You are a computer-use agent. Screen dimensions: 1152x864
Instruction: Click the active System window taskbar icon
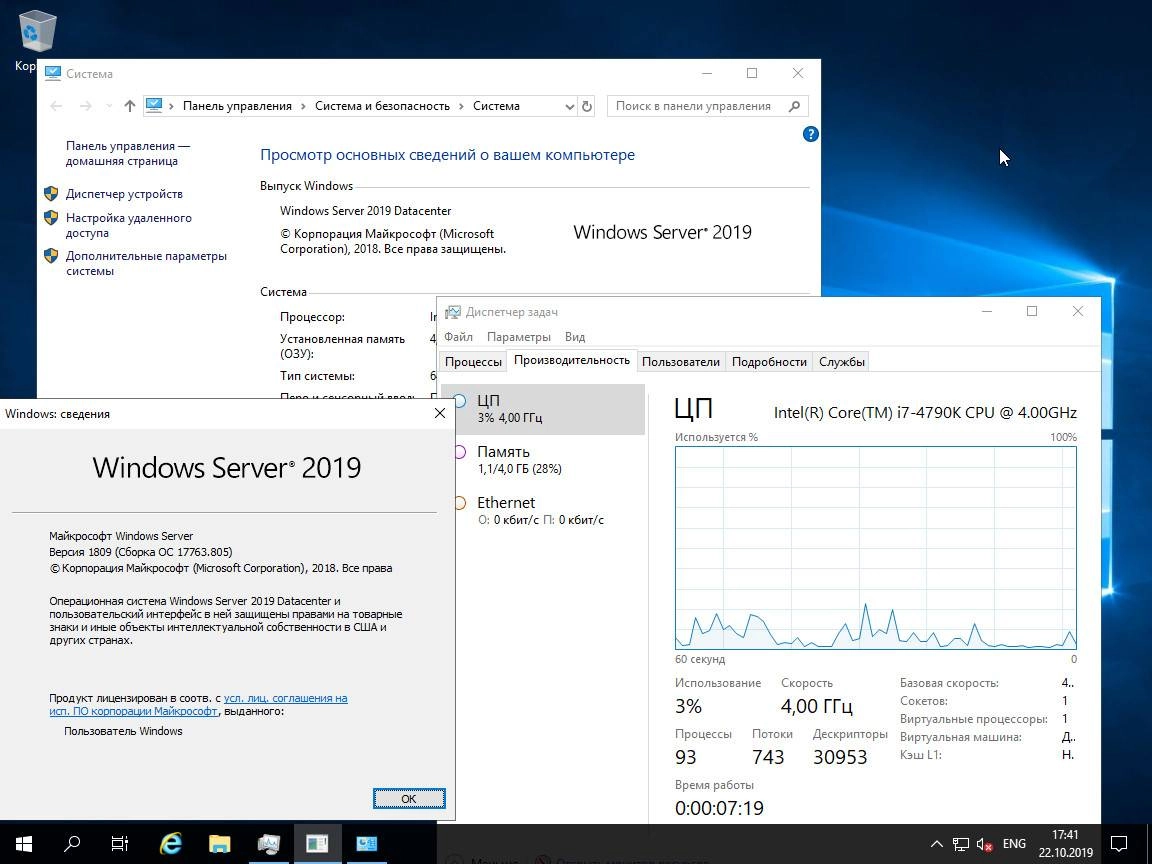pyautogui.click(x=317, y=843)
